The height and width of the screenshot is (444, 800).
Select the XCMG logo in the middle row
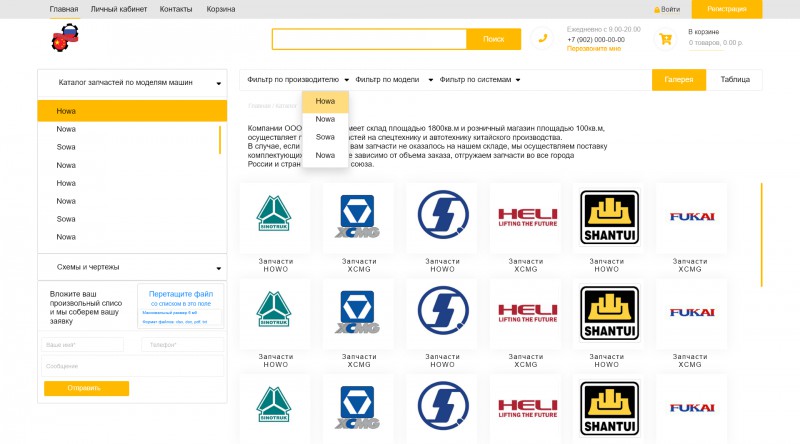tap(357, 312)
